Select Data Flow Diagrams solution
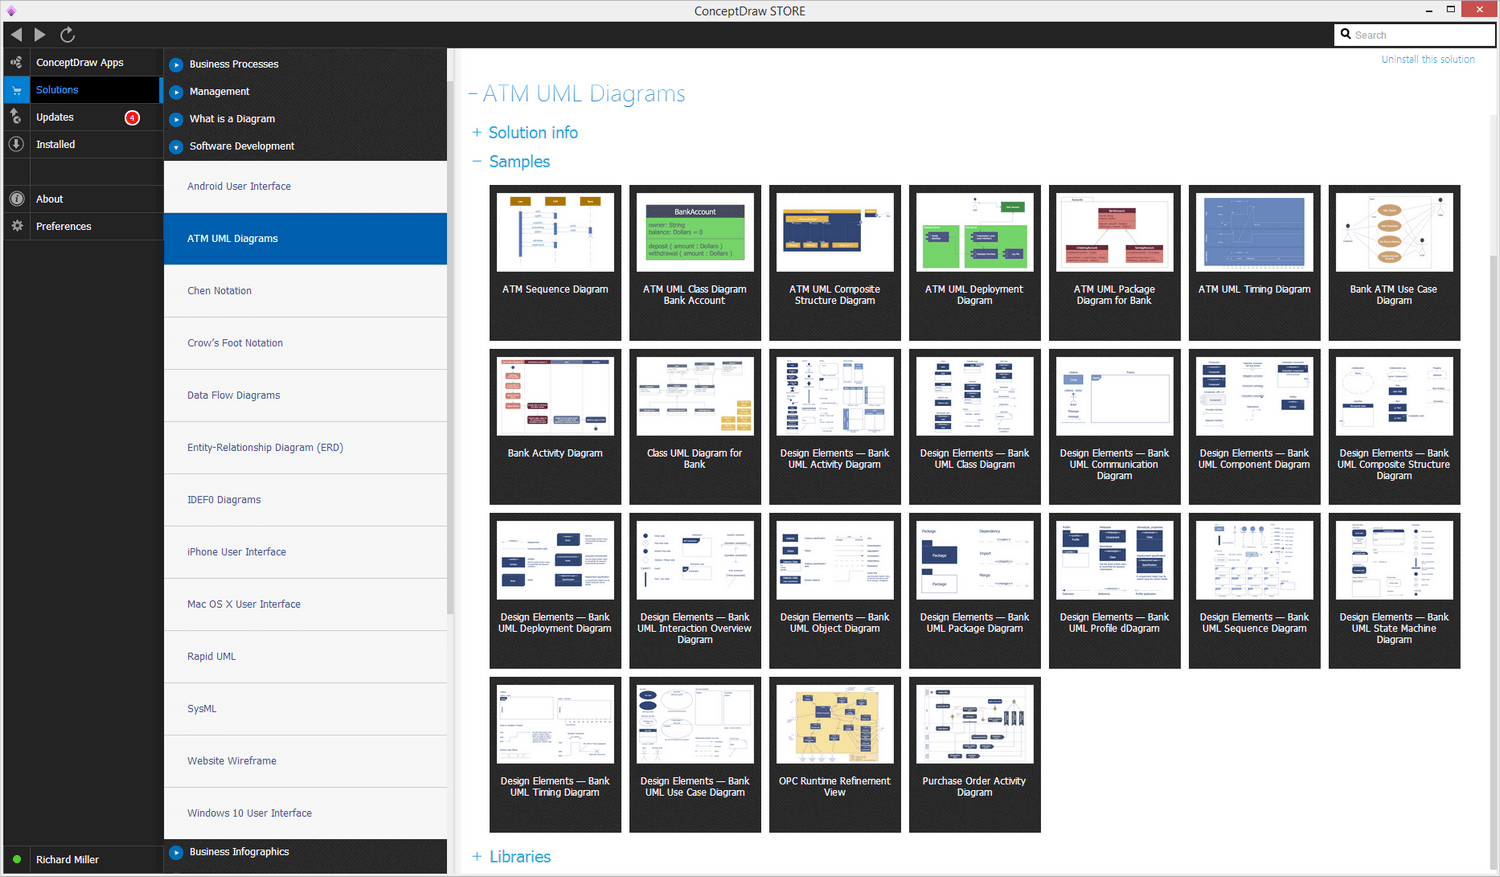The height and width of the screenshot is (877, 1500). click(305, 395)
